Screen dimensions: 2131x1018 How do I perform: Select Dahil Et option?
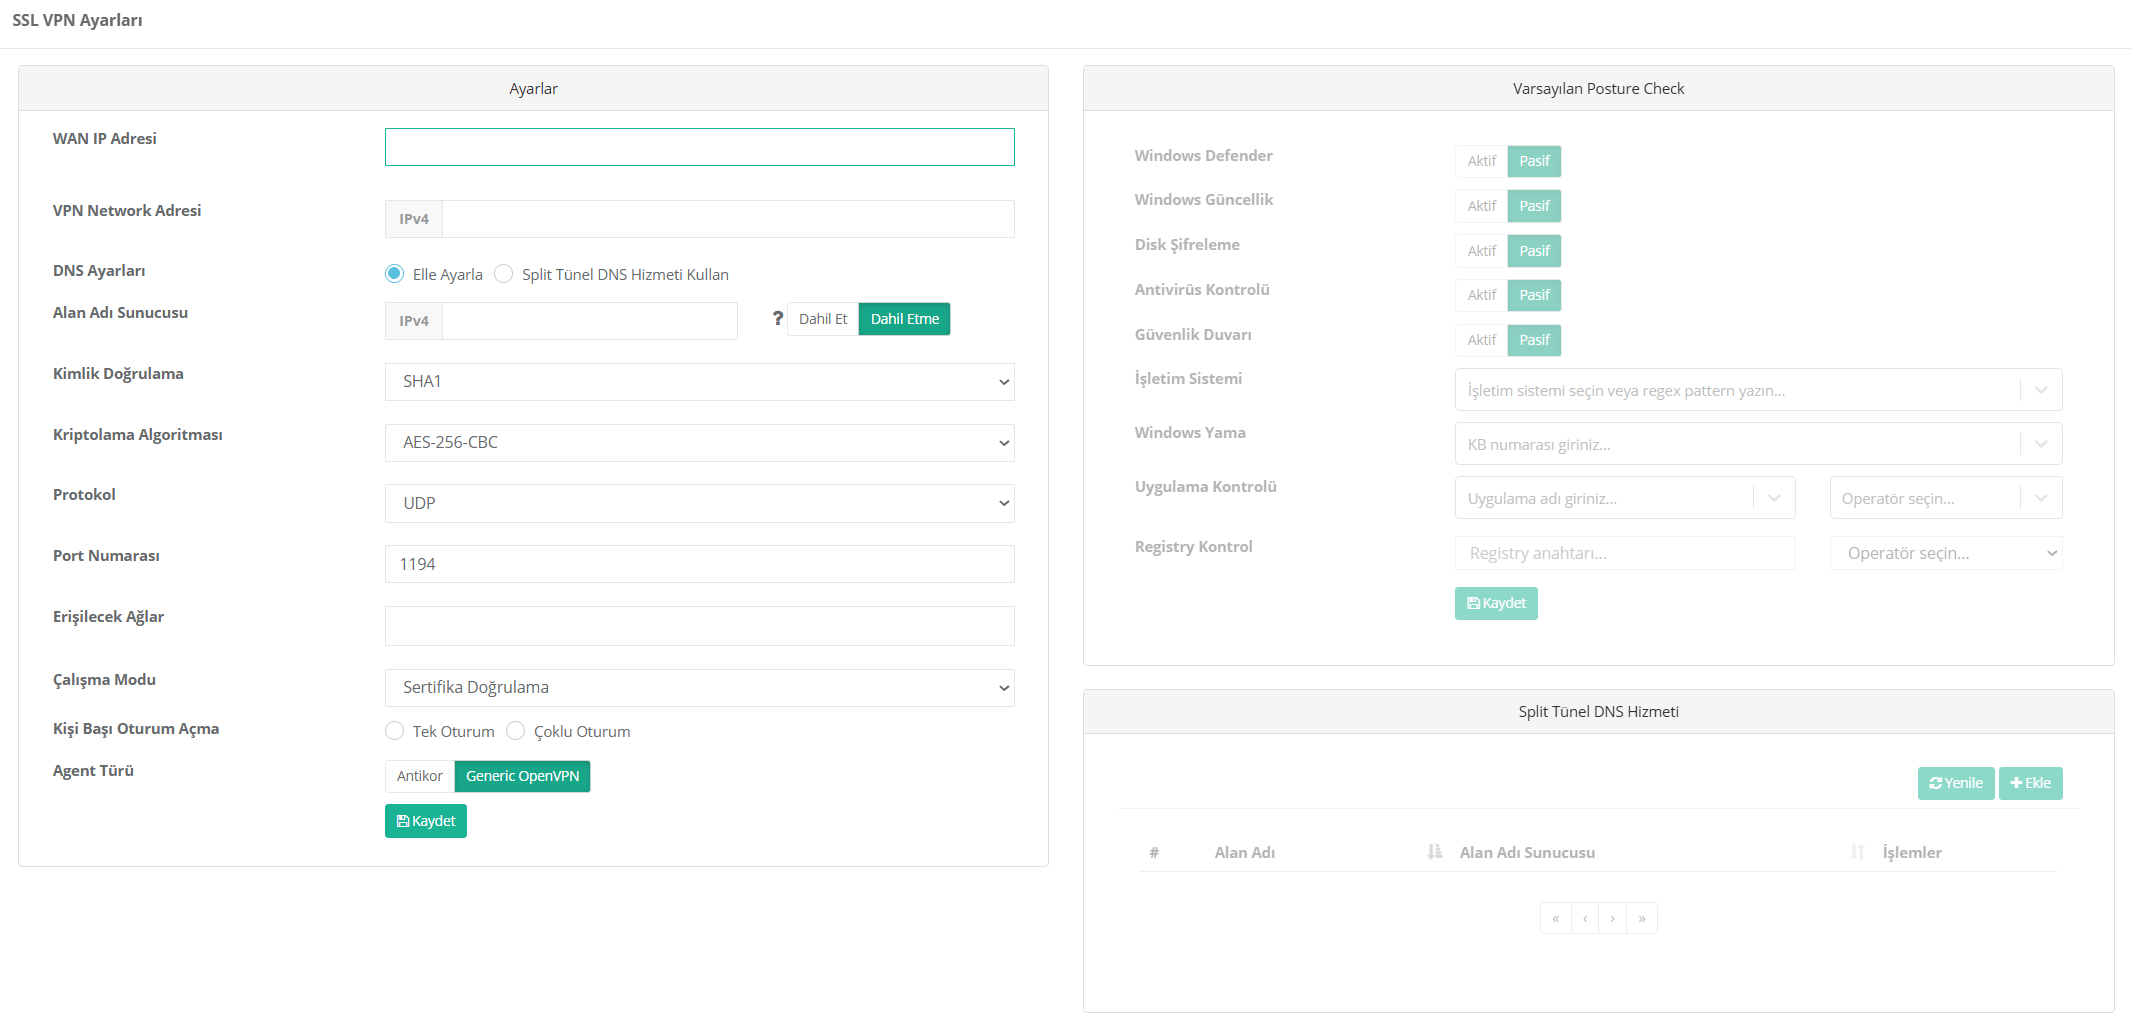click(x=822, y=319)
